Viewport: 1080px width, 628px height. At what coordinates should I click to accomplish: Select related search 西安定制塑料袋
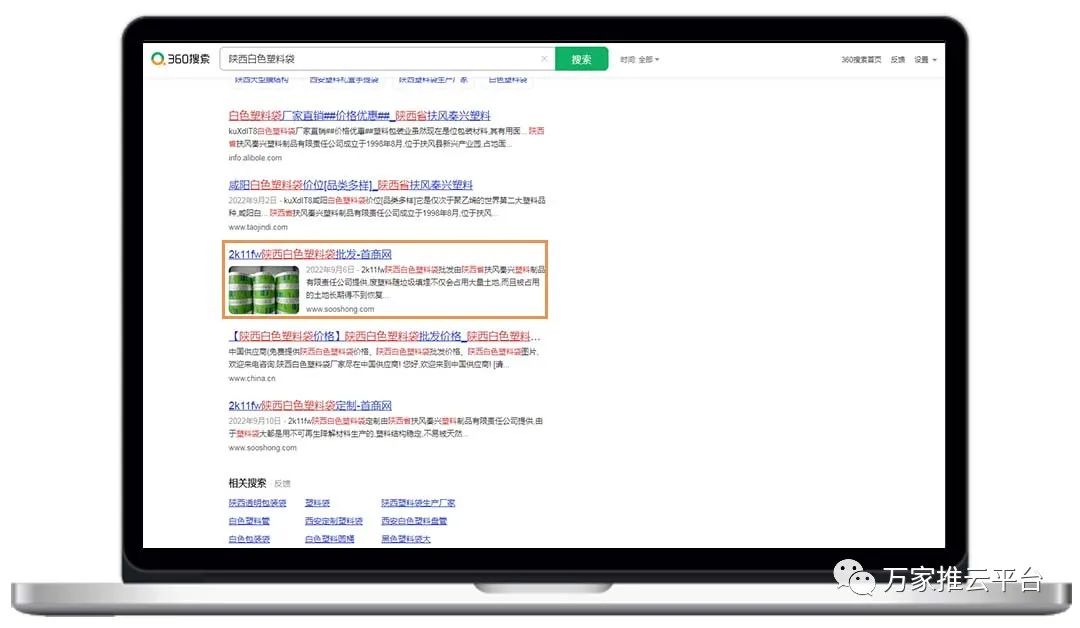(334, 521)
